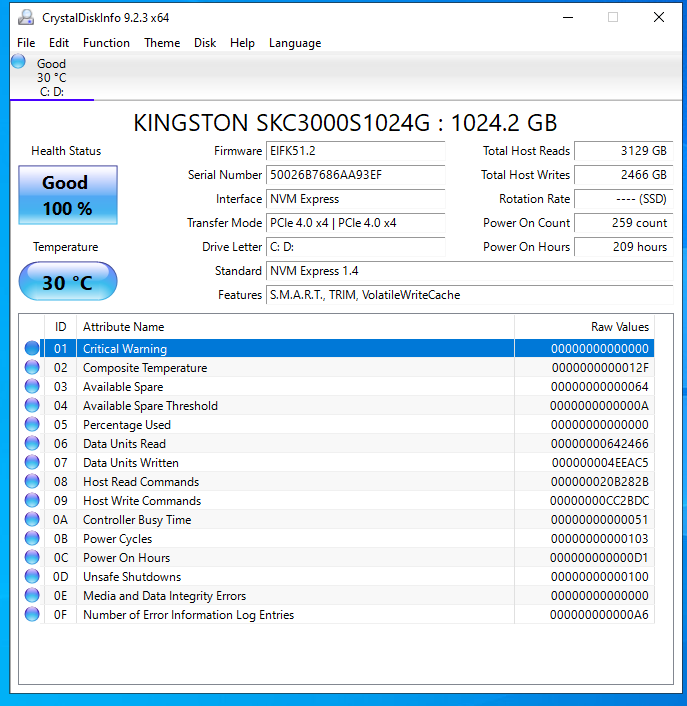
Task: Click the status orb for Power On Hours row
Action: [32, 557]
